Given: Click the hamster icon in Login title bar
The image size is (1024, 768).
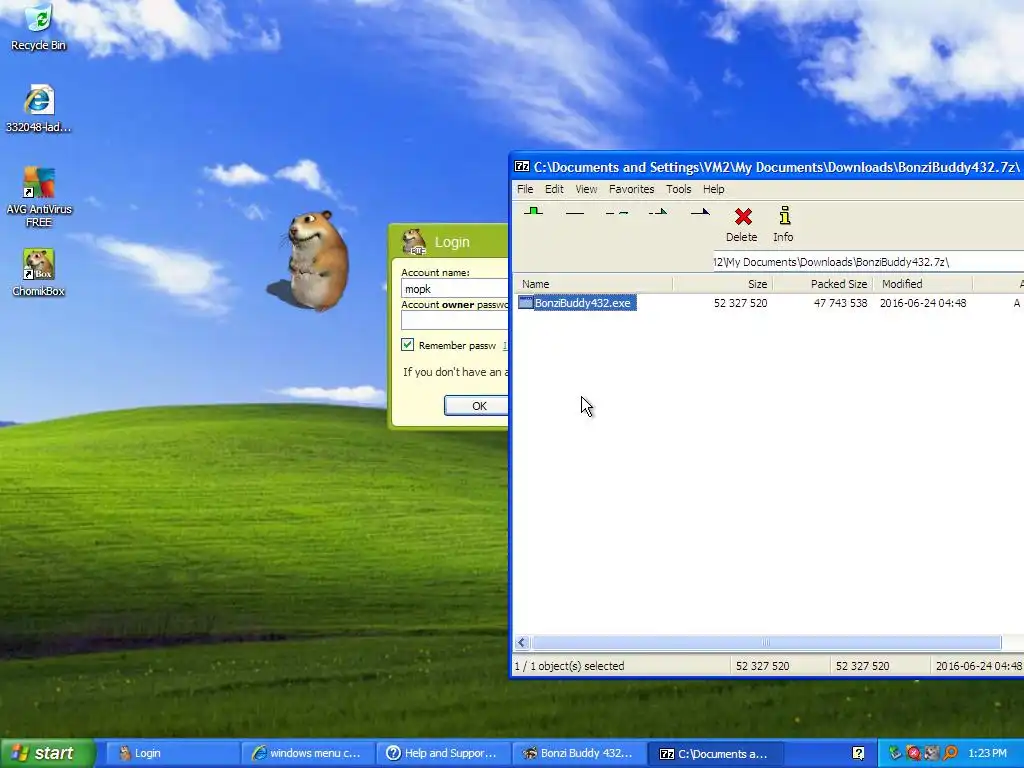Looking at the screenshot, I should (x=414, y=242).
